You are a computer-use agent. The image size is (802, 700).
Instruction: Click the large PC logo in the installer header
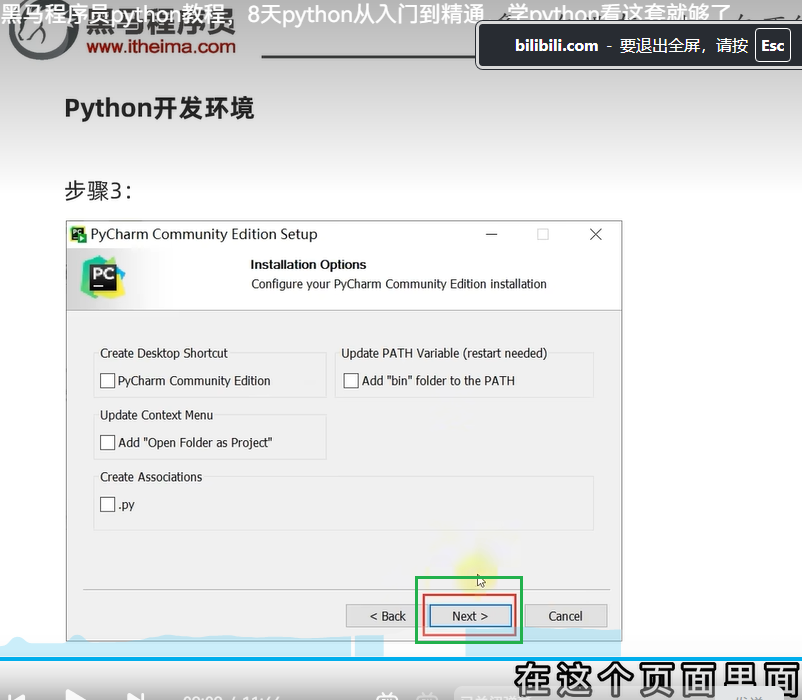pyautogui.click(x=103, y=277)
